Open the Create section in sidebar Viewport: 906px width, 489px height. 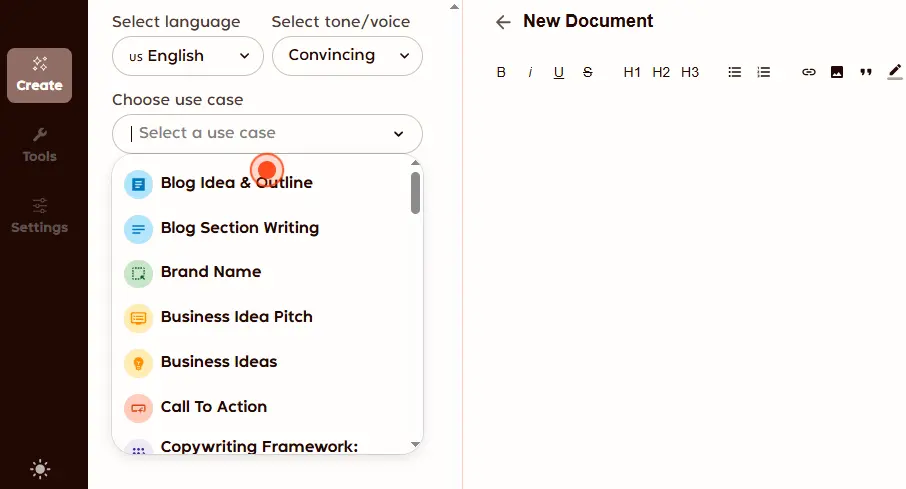pos(39,75)
